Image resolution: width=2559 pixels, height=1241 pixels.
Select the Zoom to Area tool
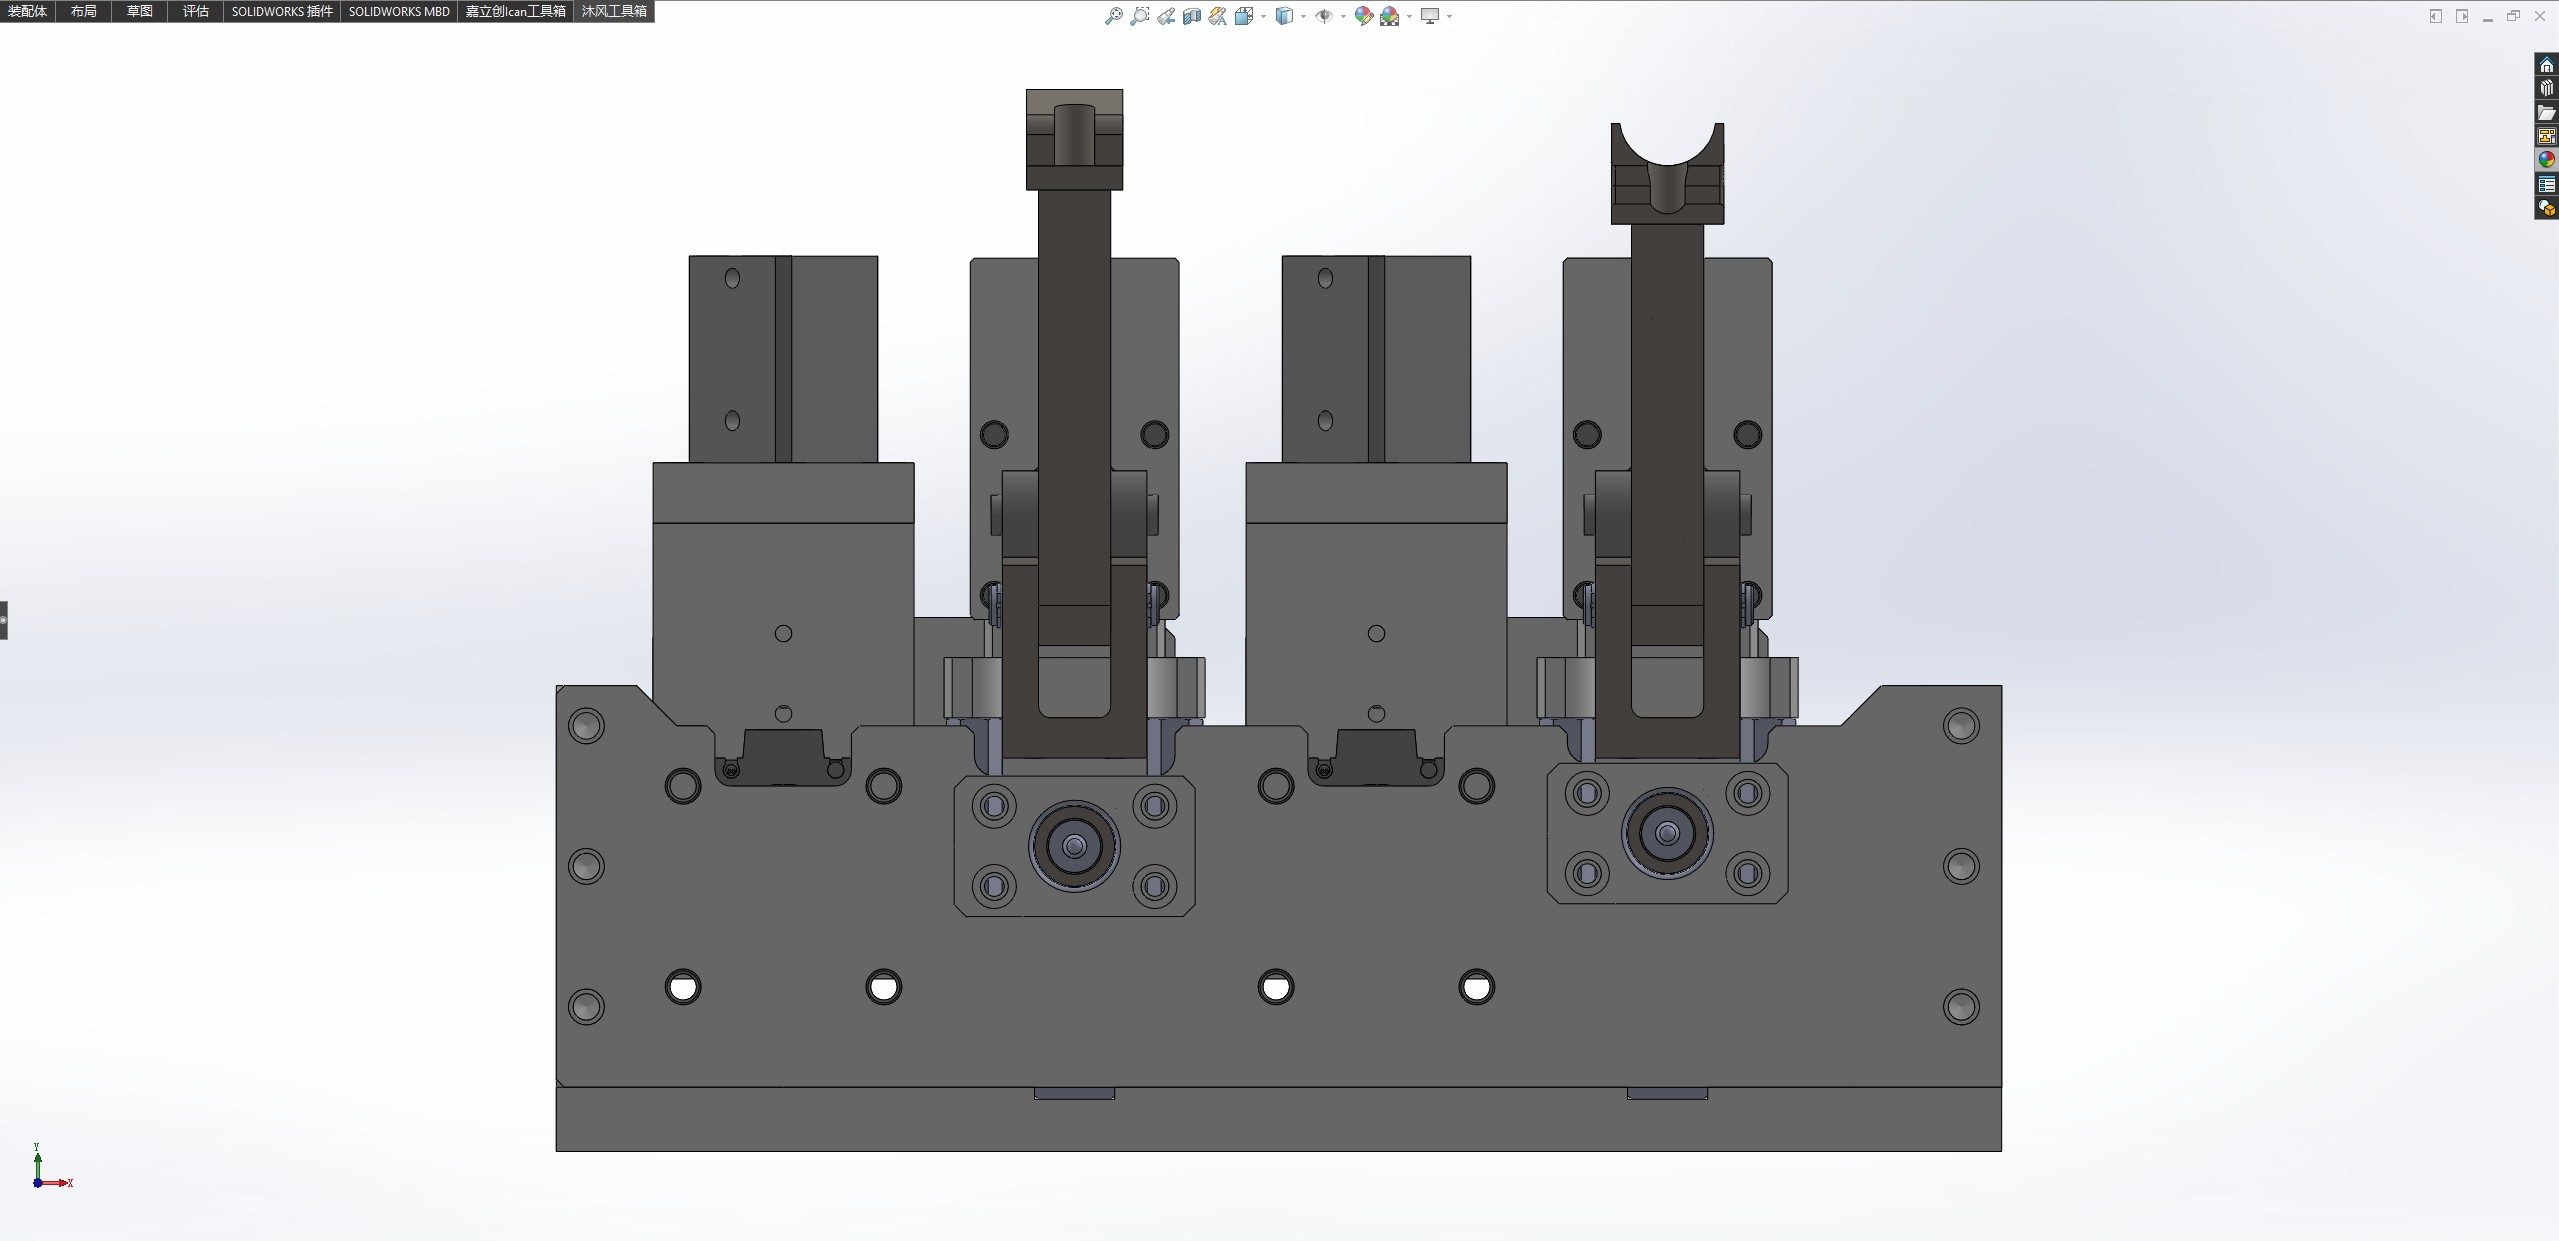coord(1139,16)
